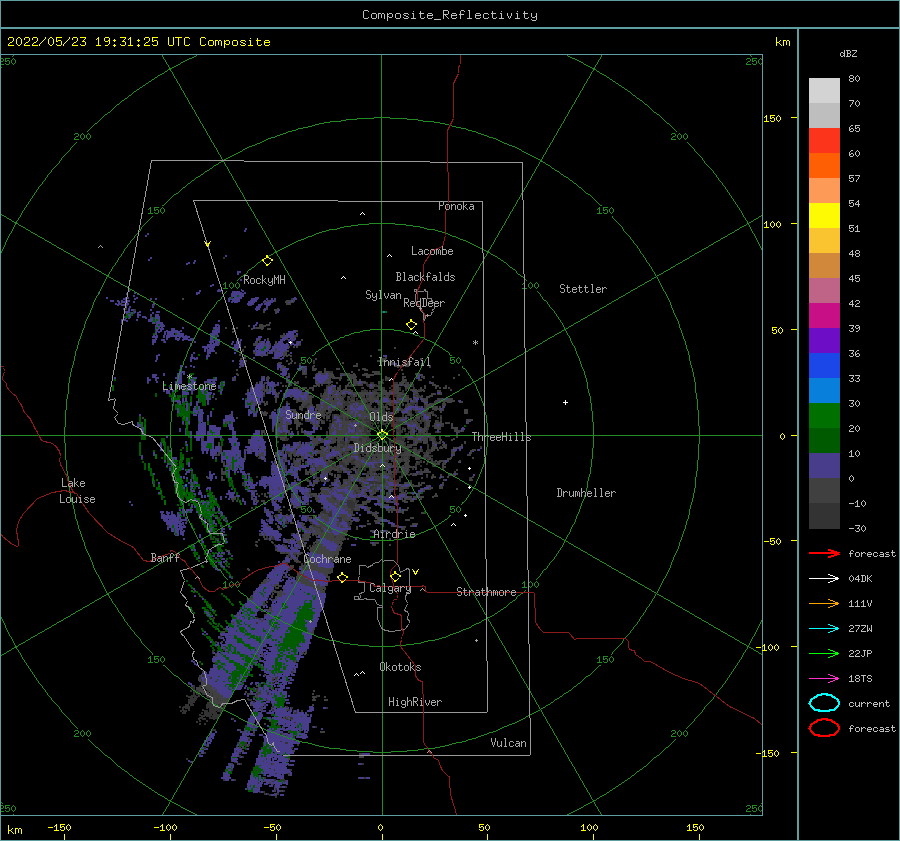Select the slate purple 0–10 dBZ swatch
This screenshot has height=841, width=900.
(824, 465)
